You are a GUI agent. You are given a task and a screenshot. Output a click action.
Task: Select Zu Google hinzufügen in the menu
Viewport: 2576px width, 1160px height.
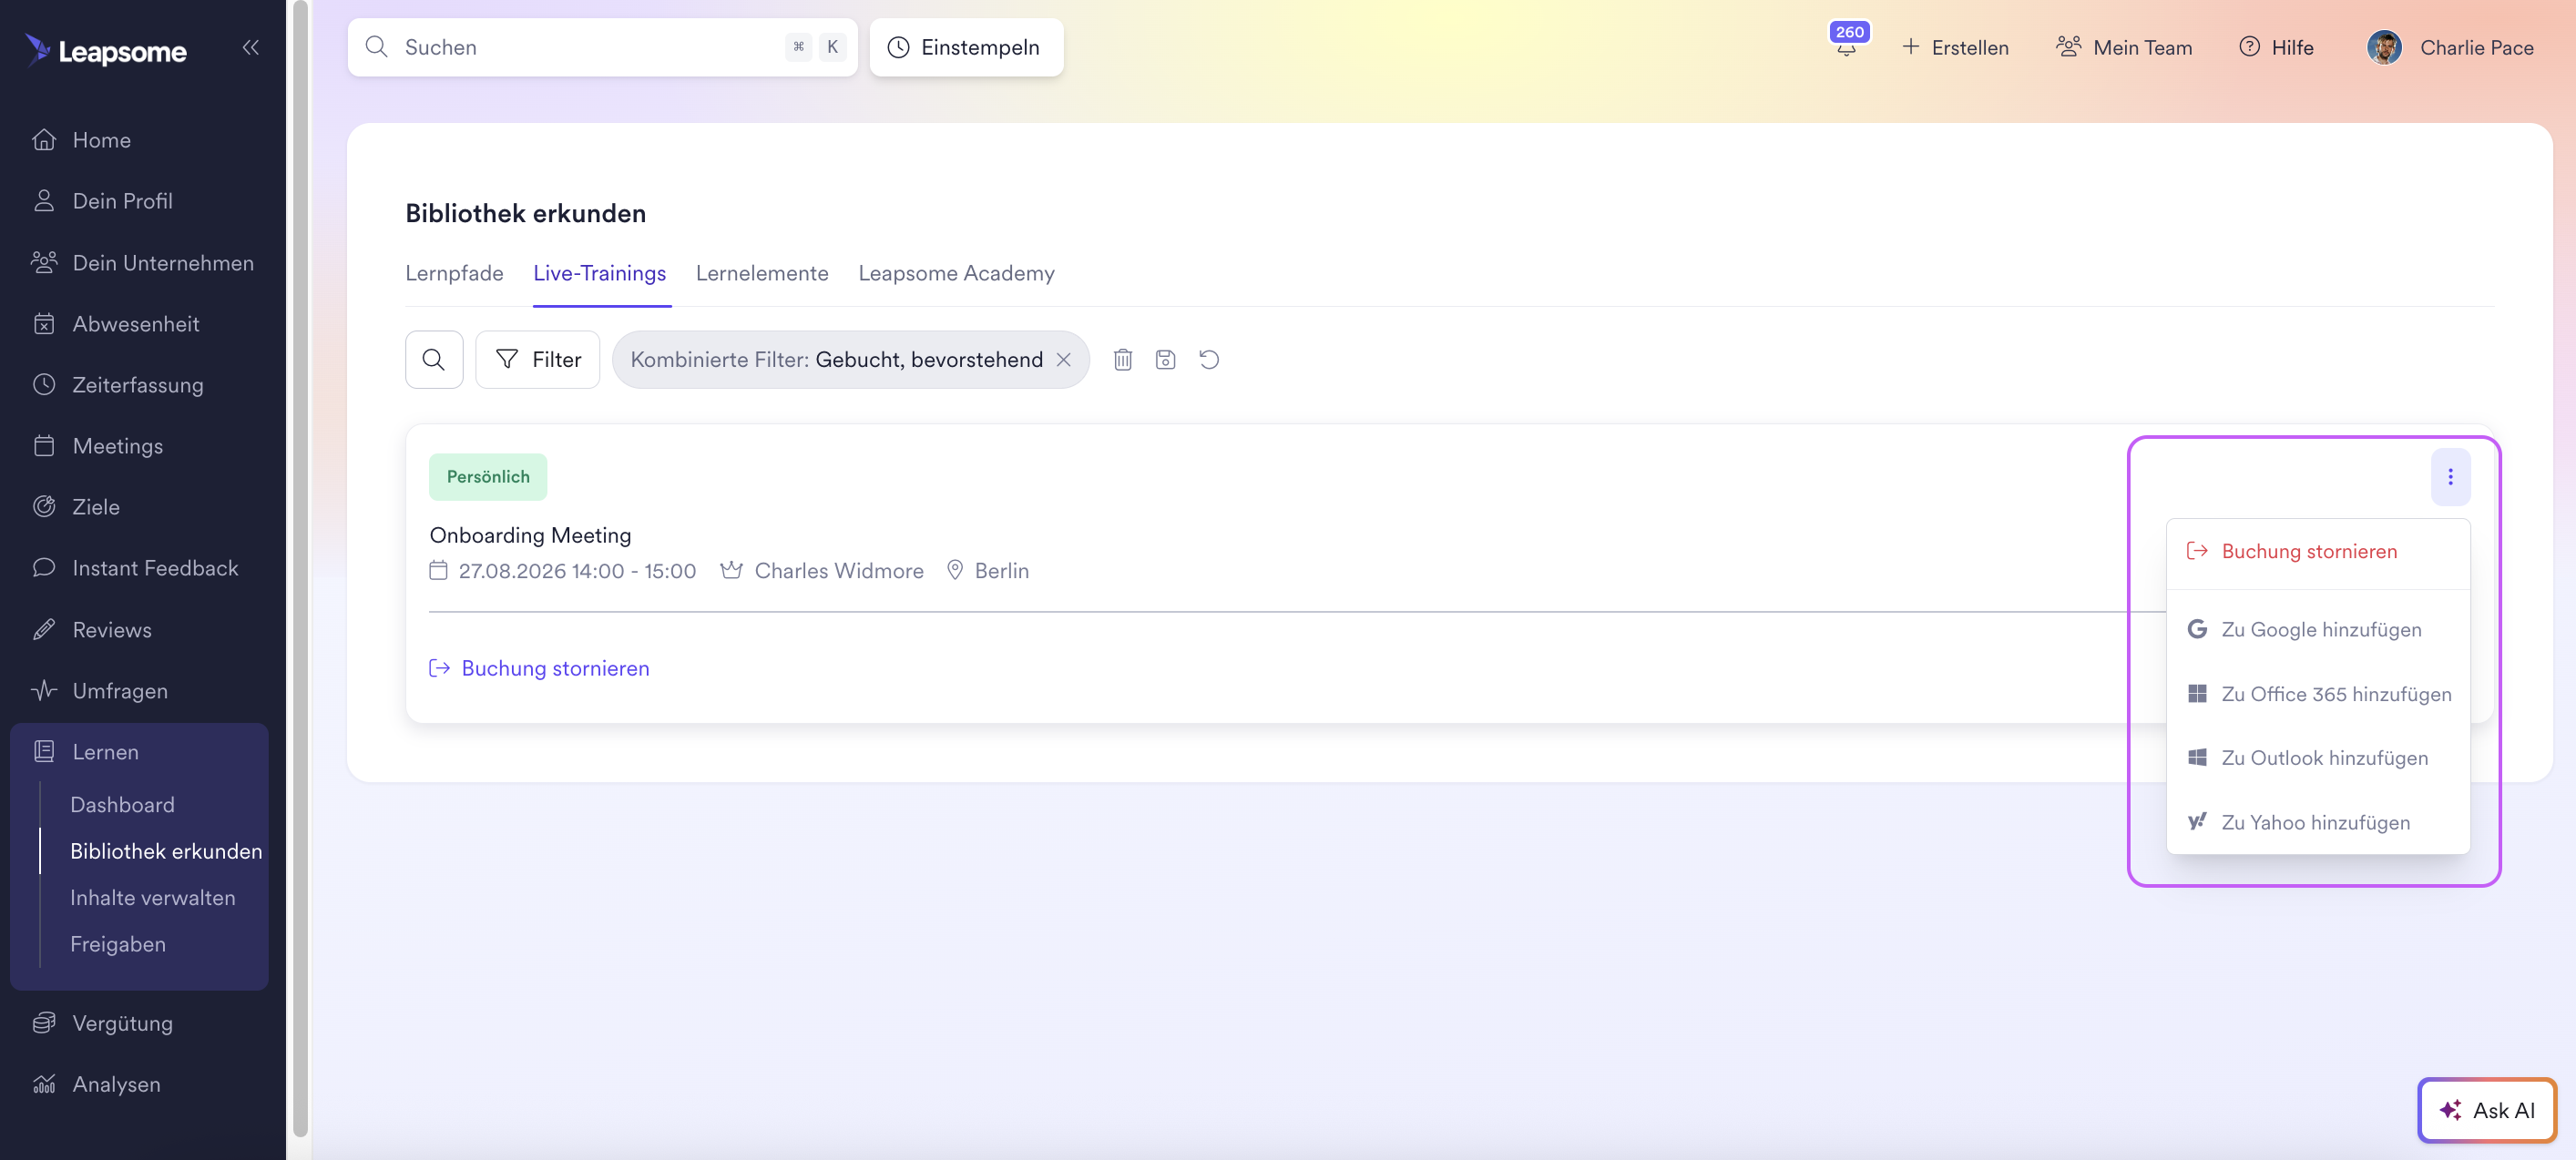[2318, 630]
